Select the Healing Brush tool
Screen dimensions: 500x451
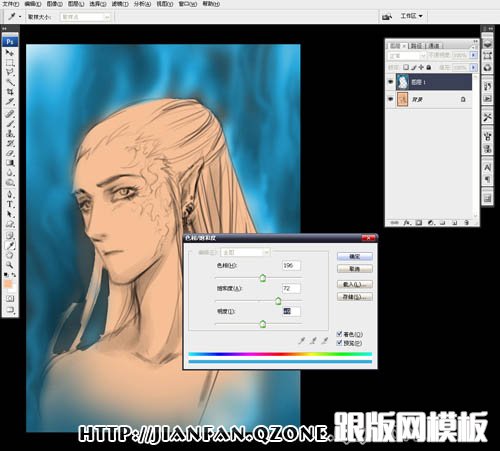click(x=10, y=114)
